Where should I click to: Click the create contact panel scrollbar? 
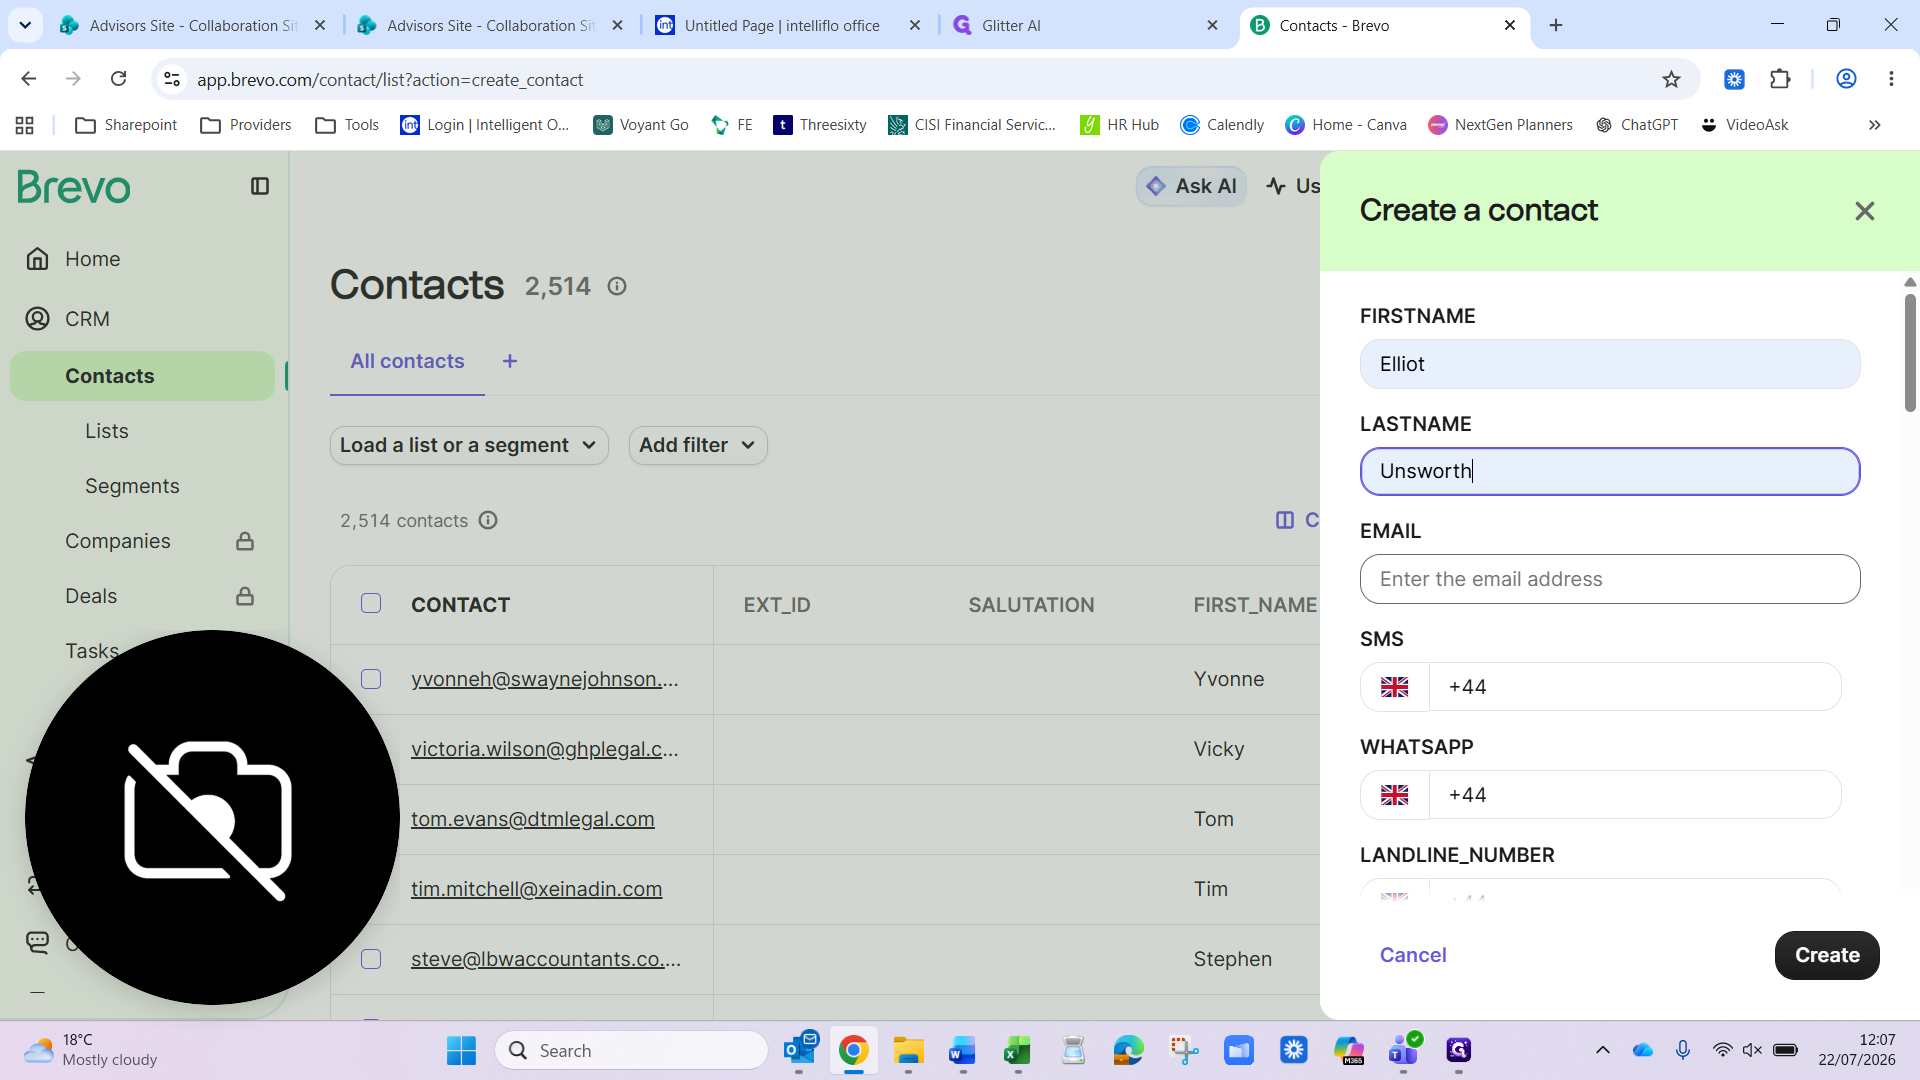[x=1910, y=353]
